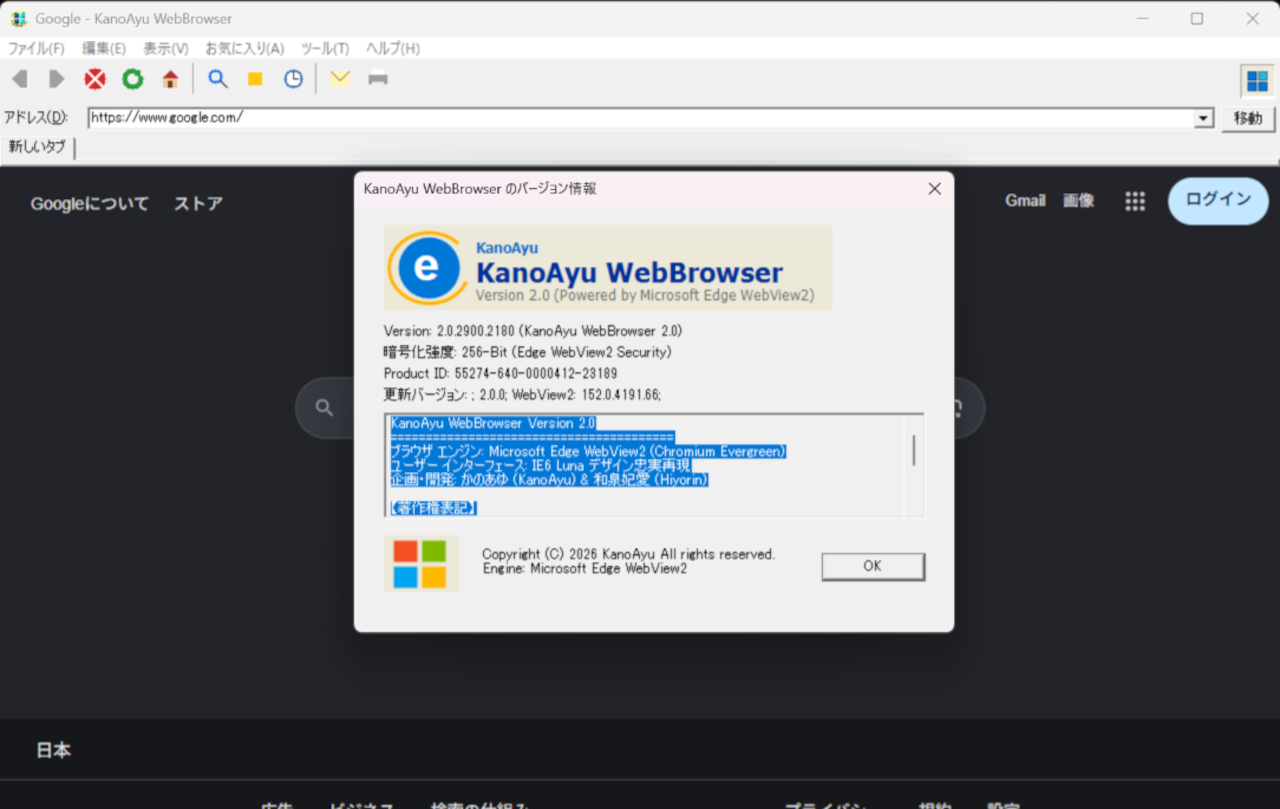Image resolution: width=1280 pixels, height=809 pixels.
Task: Open Mail with the envelope icon
Action: (340, 78)
